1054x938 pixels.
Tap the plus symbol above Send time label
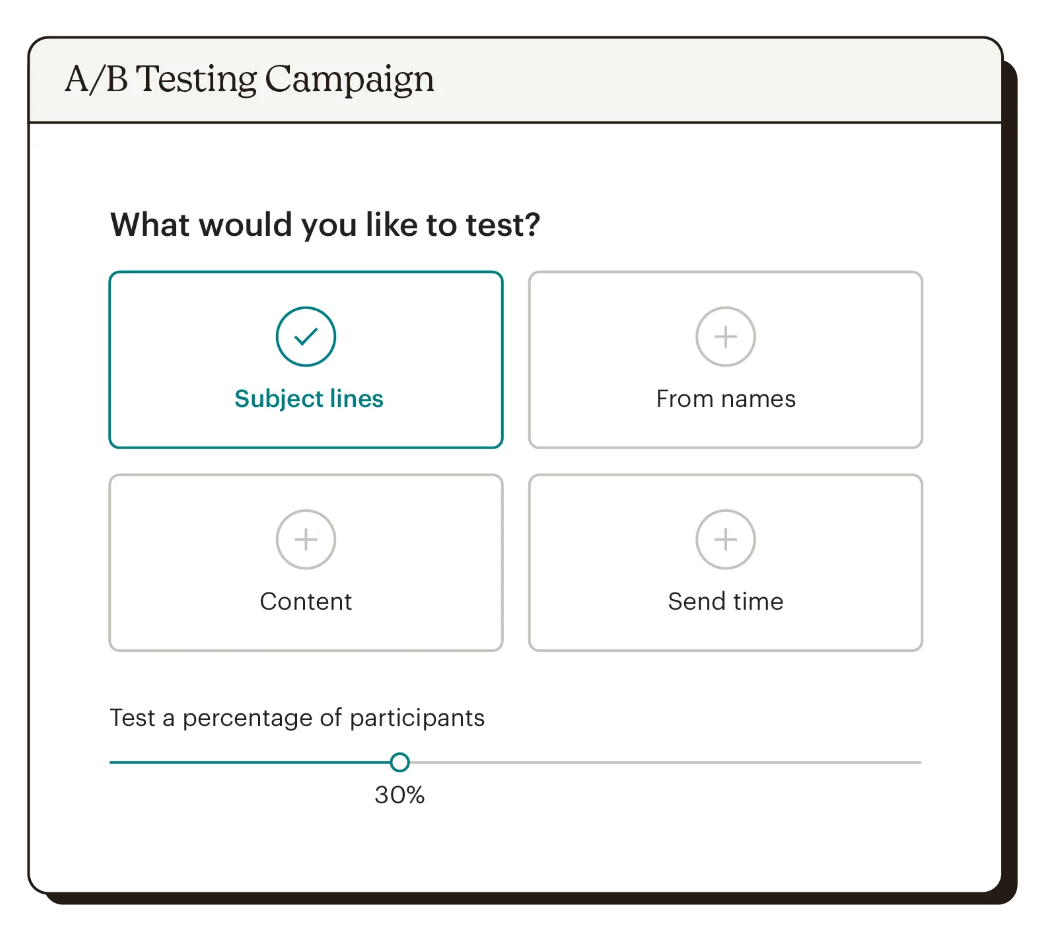coord(725,540)
